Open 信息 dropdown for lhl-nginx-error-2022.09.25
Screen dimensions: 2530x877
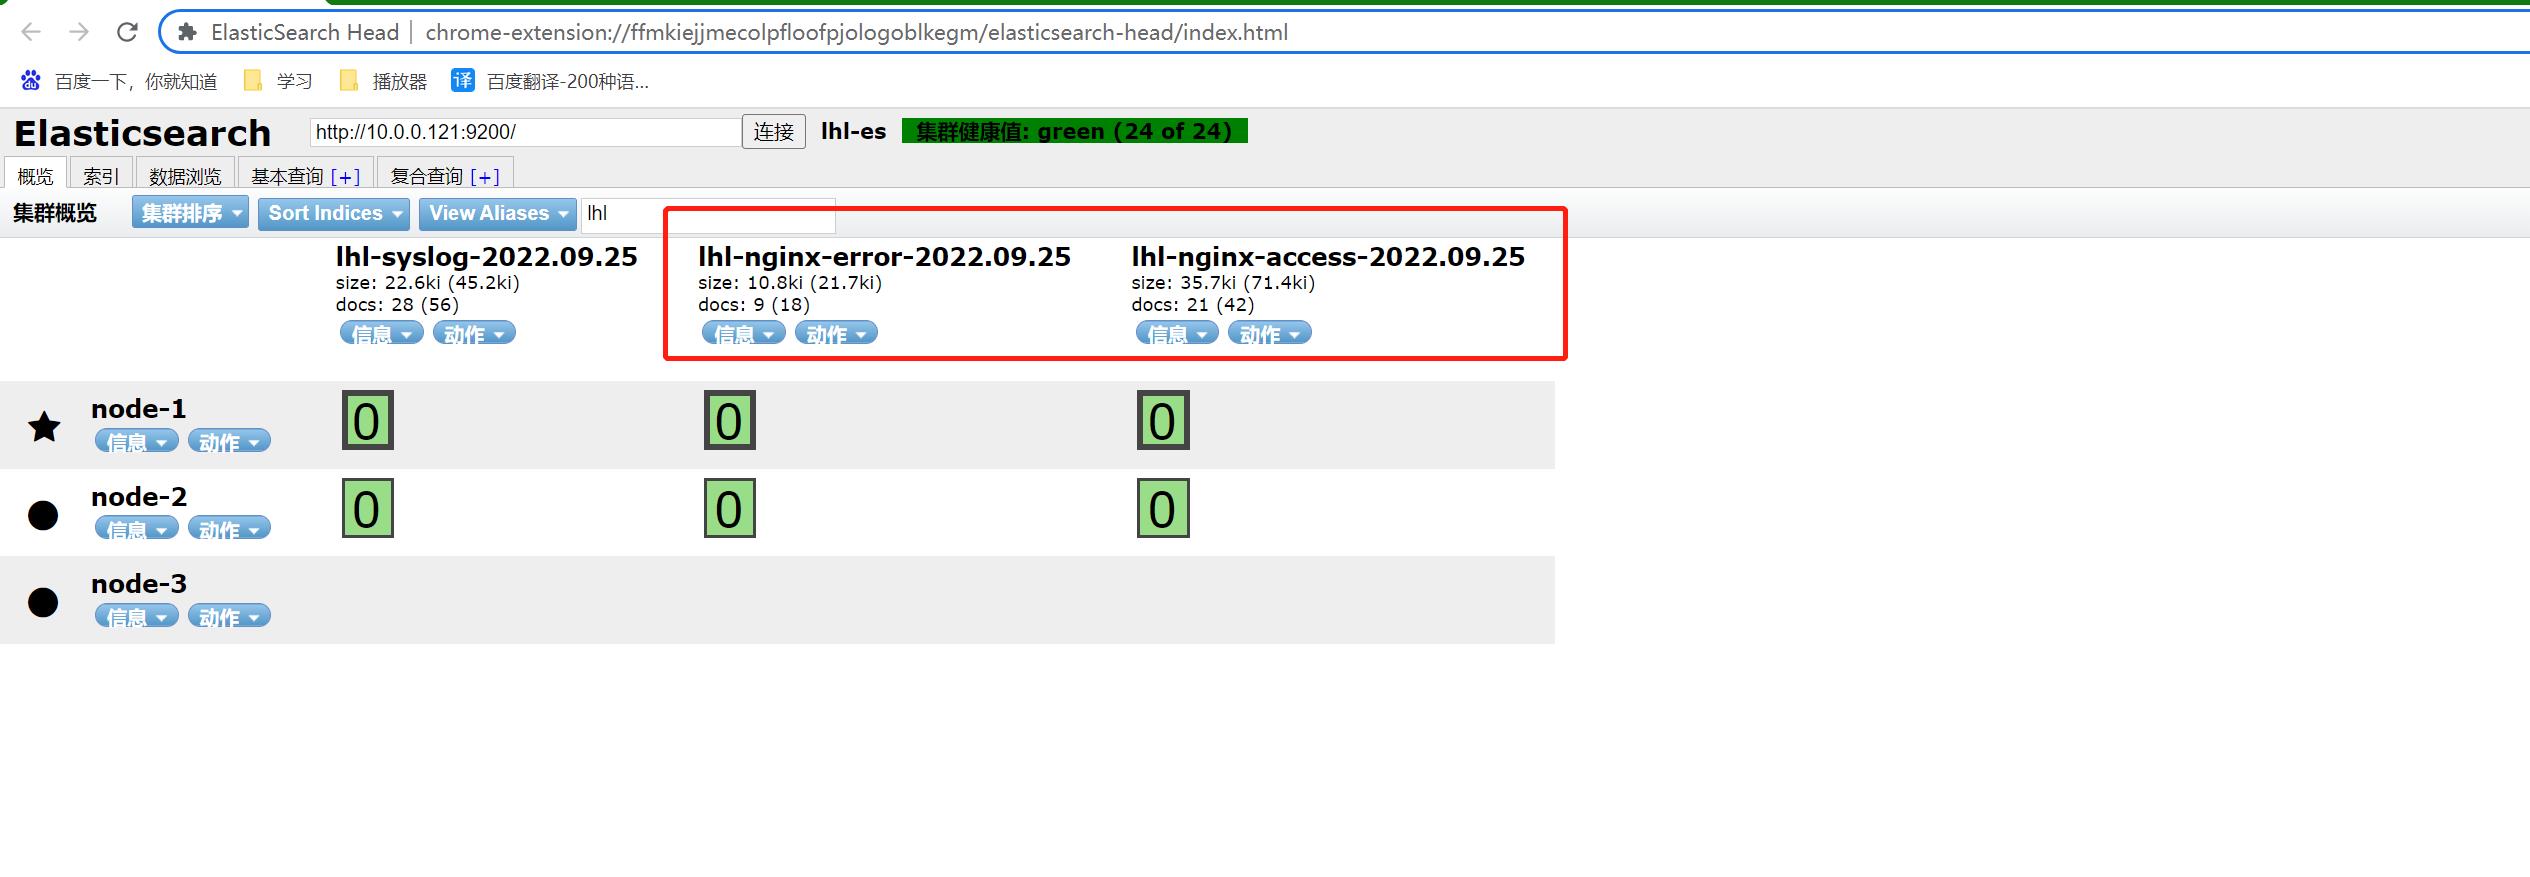744,333
